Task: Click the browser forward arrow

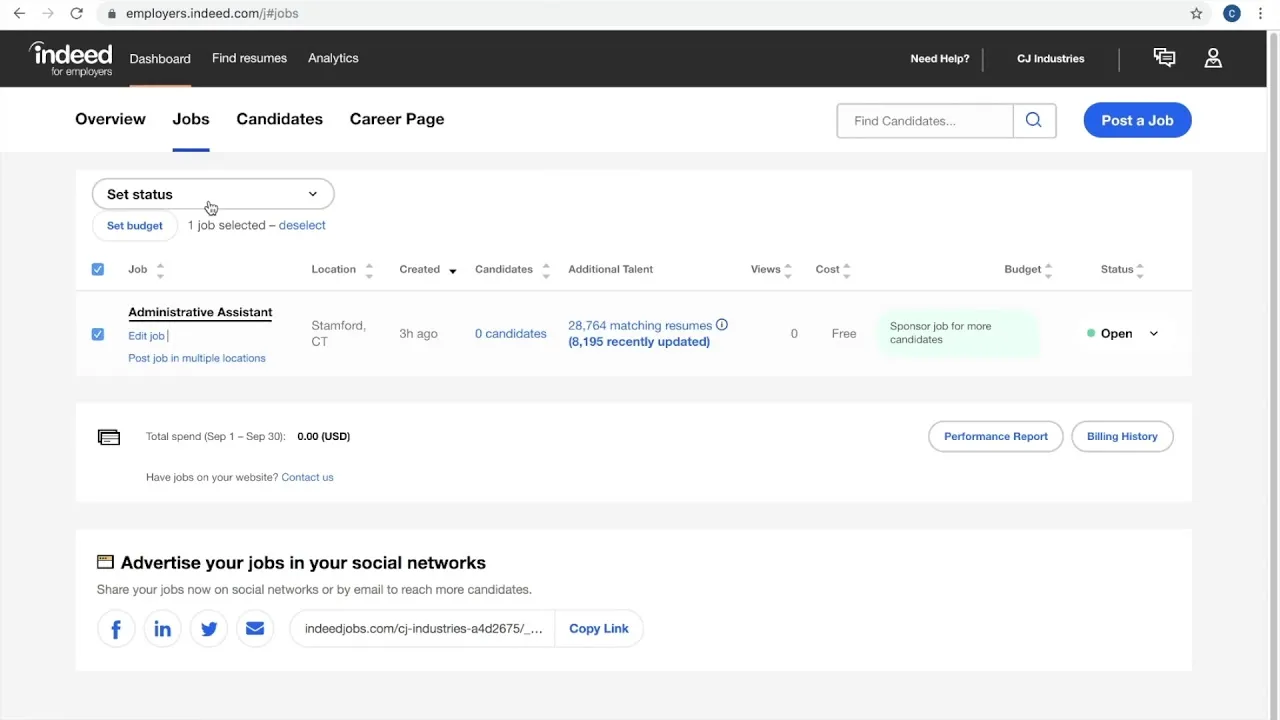Action: click(47, 13)
